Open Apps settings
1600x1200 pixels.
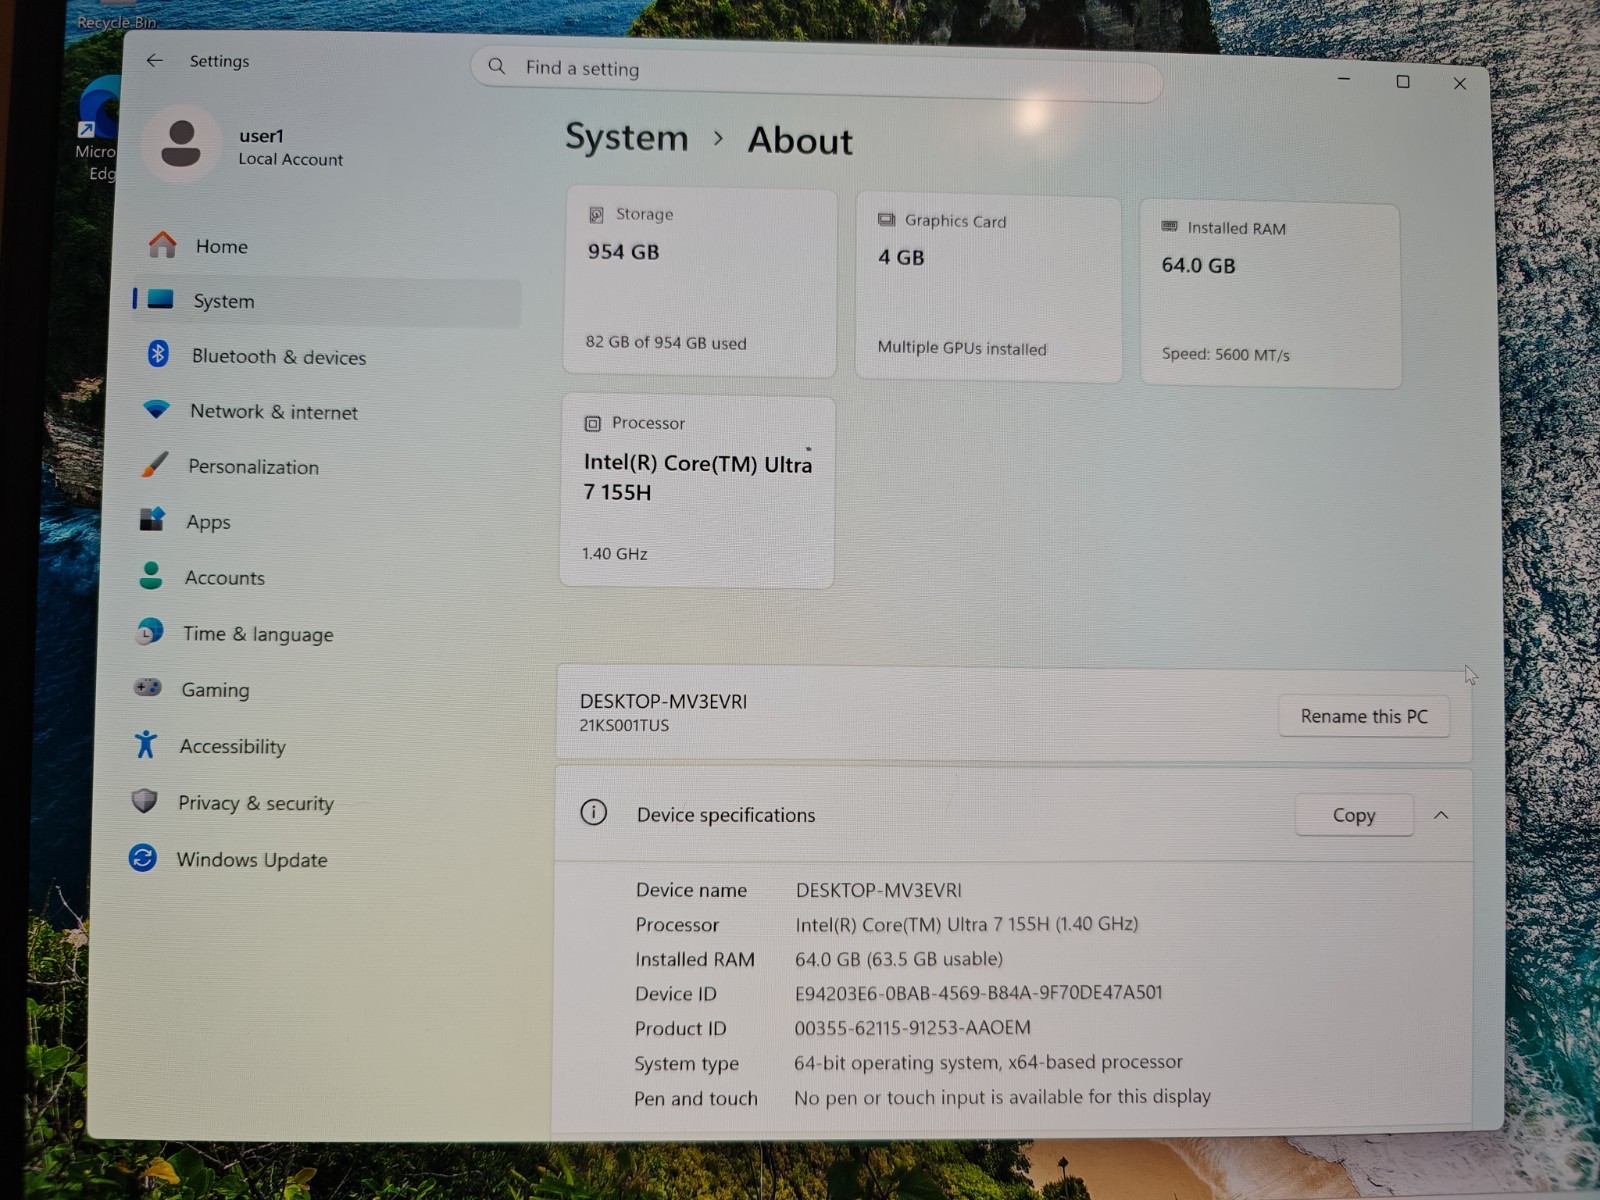(x=320, y=521)
